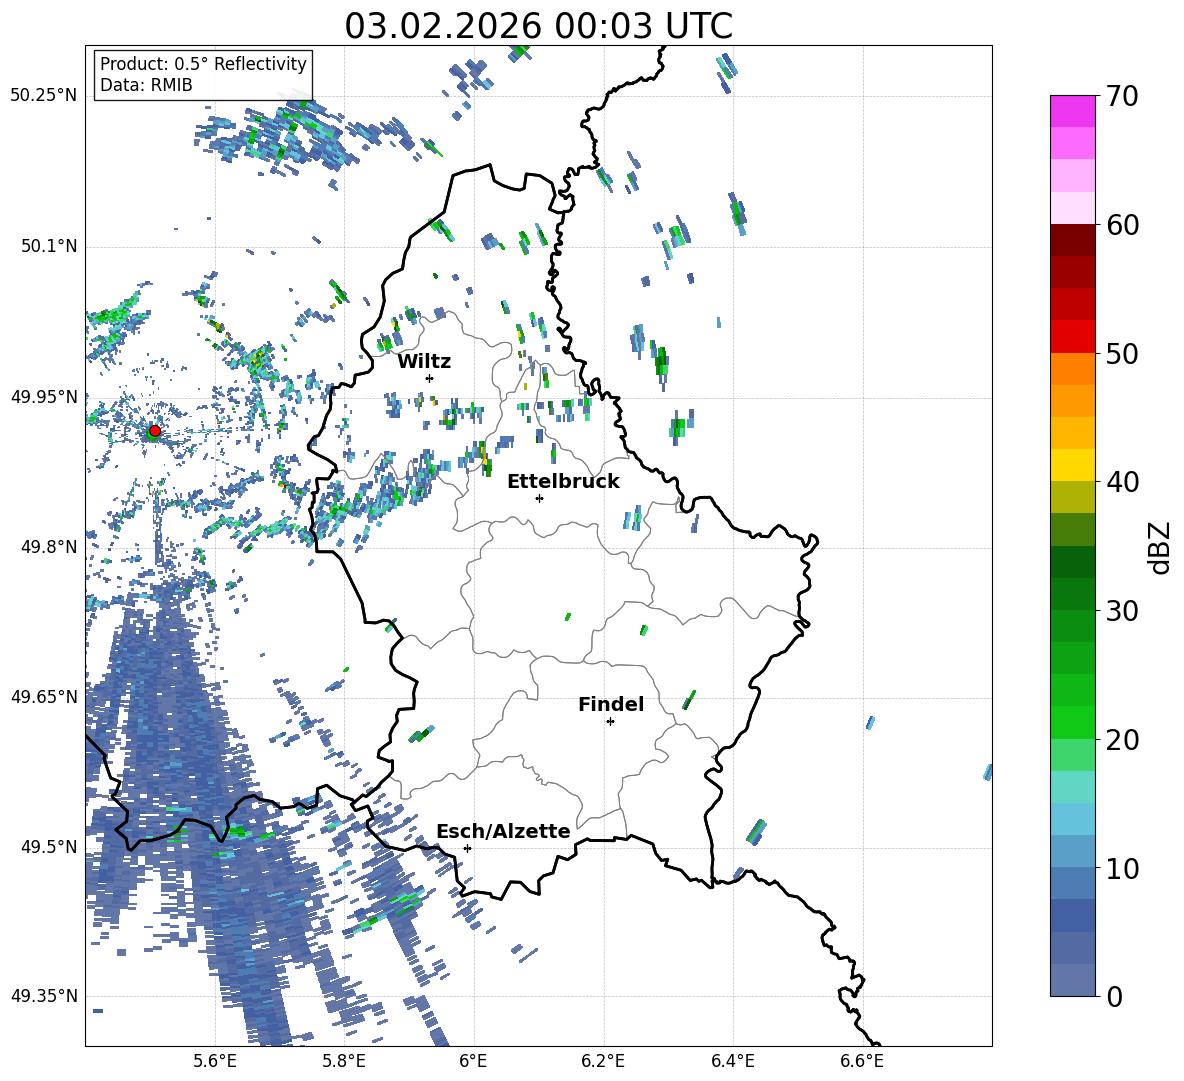The height and width of the screenshot is (1081, 1184).
Task: Click the blue 10 dBZ colorbar segment
Action: 1072,851
